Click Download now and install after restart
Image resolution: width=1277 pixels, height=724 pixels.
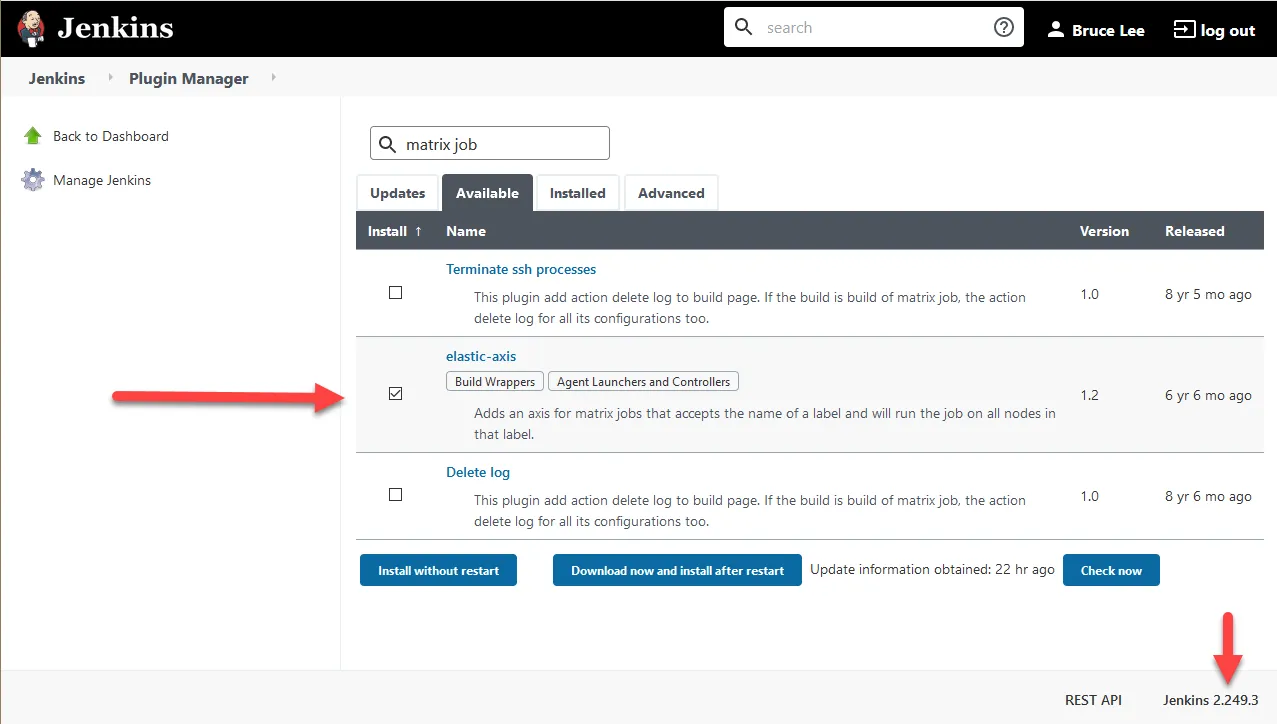[677, 570]
